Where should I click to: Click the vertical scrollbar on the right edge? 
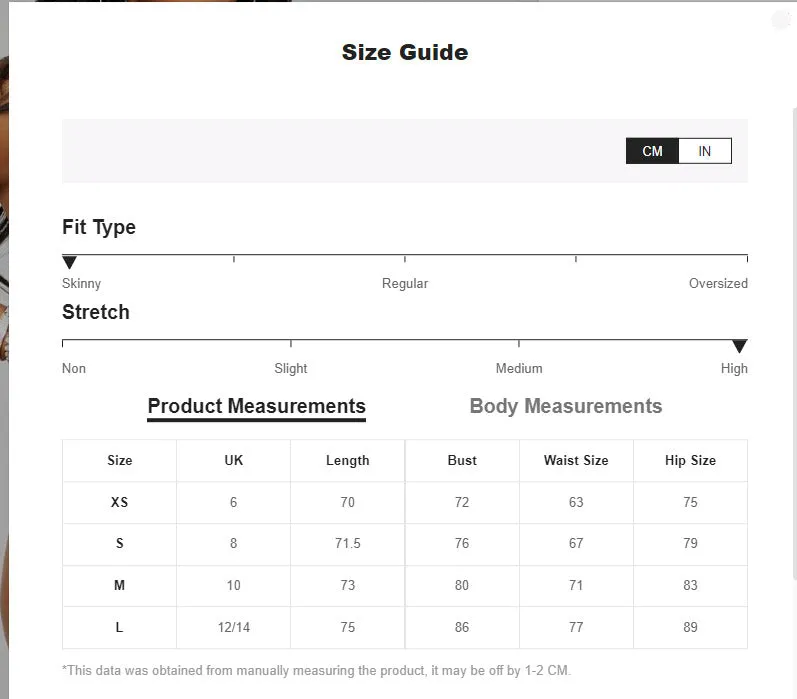pos(794,343)
